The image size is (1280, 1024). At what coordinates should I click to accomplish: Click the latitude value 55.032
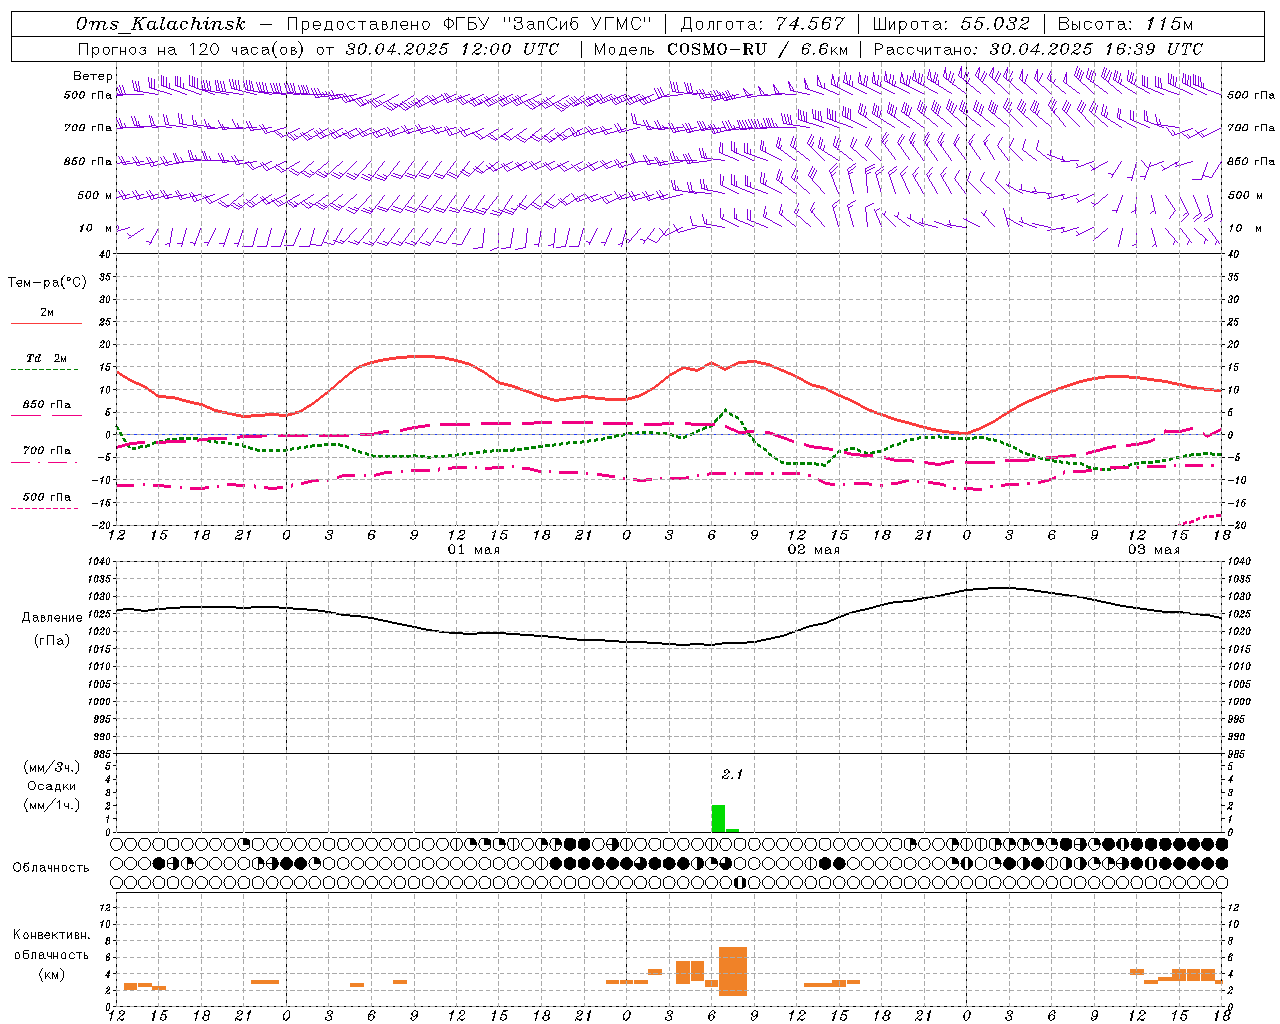tap(995, 25)
